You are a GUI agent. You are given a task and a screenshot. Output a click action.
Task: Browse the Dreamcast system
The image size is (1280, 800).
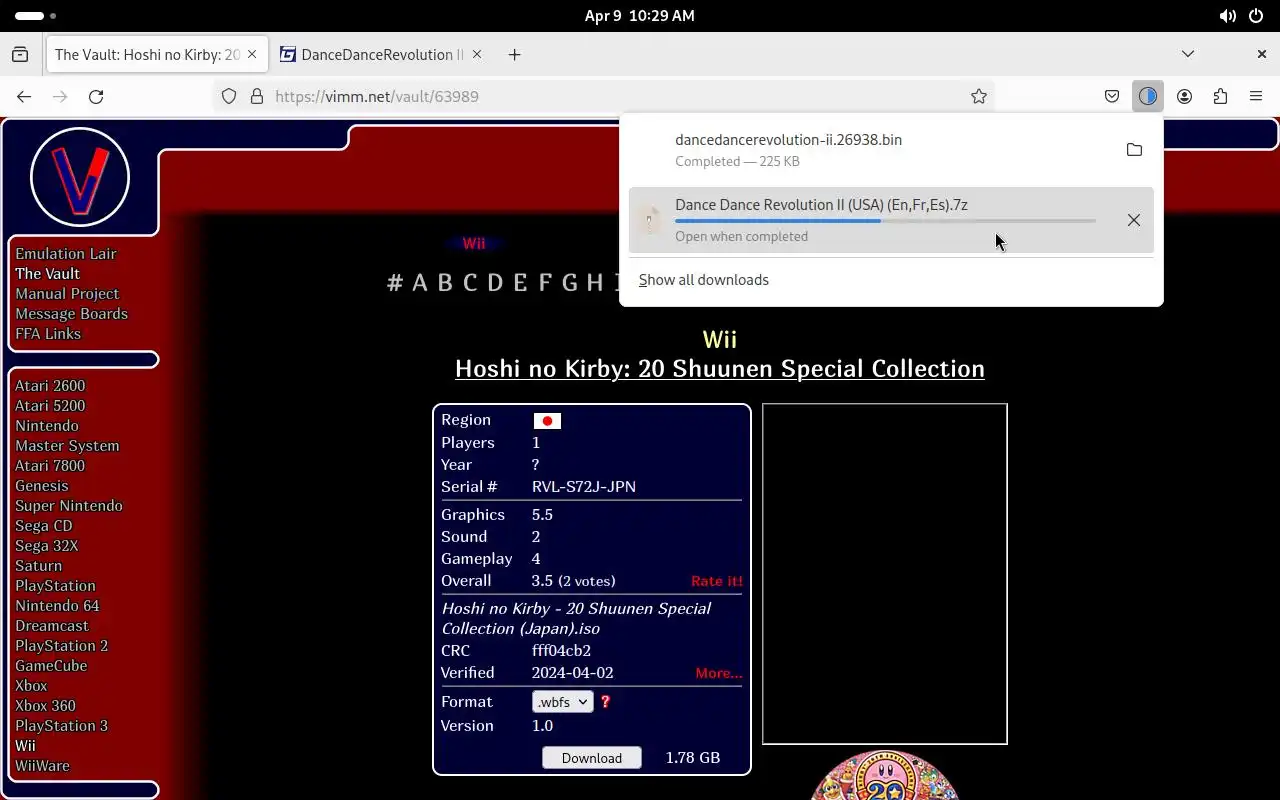pyautogui.click(x=52, y=626)
